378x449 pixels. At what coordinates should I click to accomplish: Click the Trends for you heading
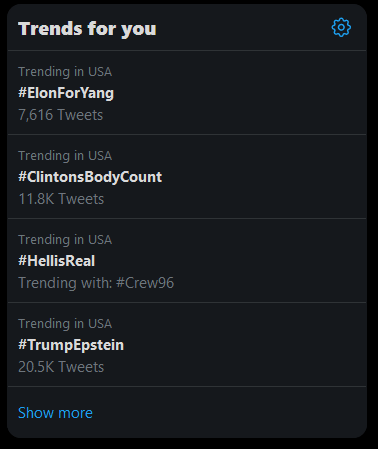pos(87,29)
